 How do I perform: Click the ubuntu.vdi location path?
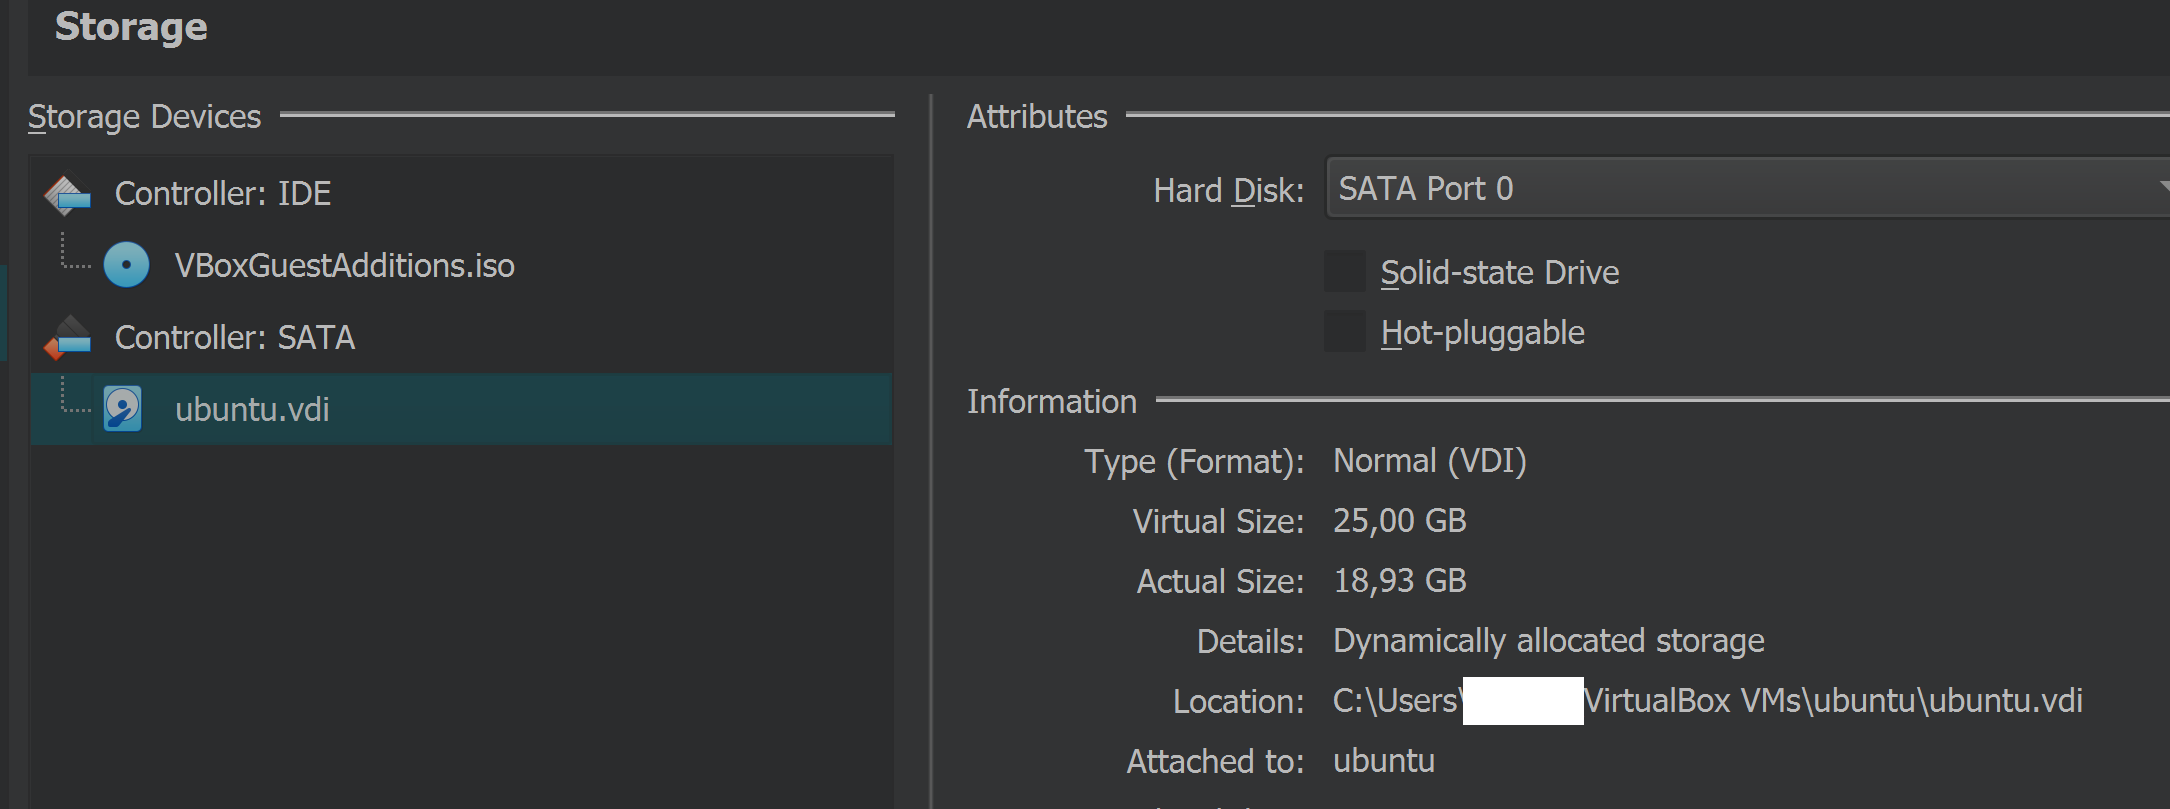[1708, 701]
